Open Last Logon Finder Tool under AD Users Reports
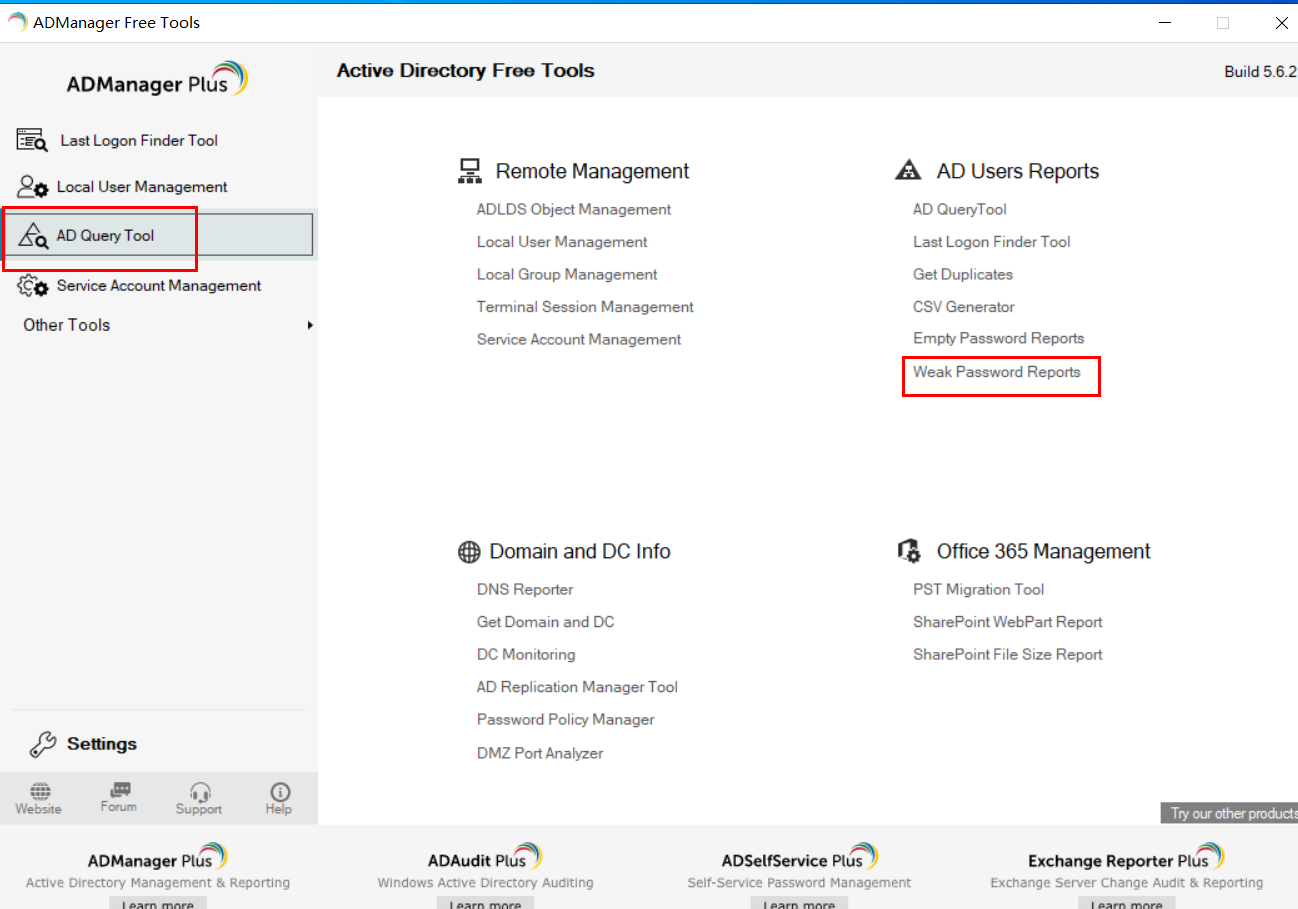 click(x=992, y=242)
